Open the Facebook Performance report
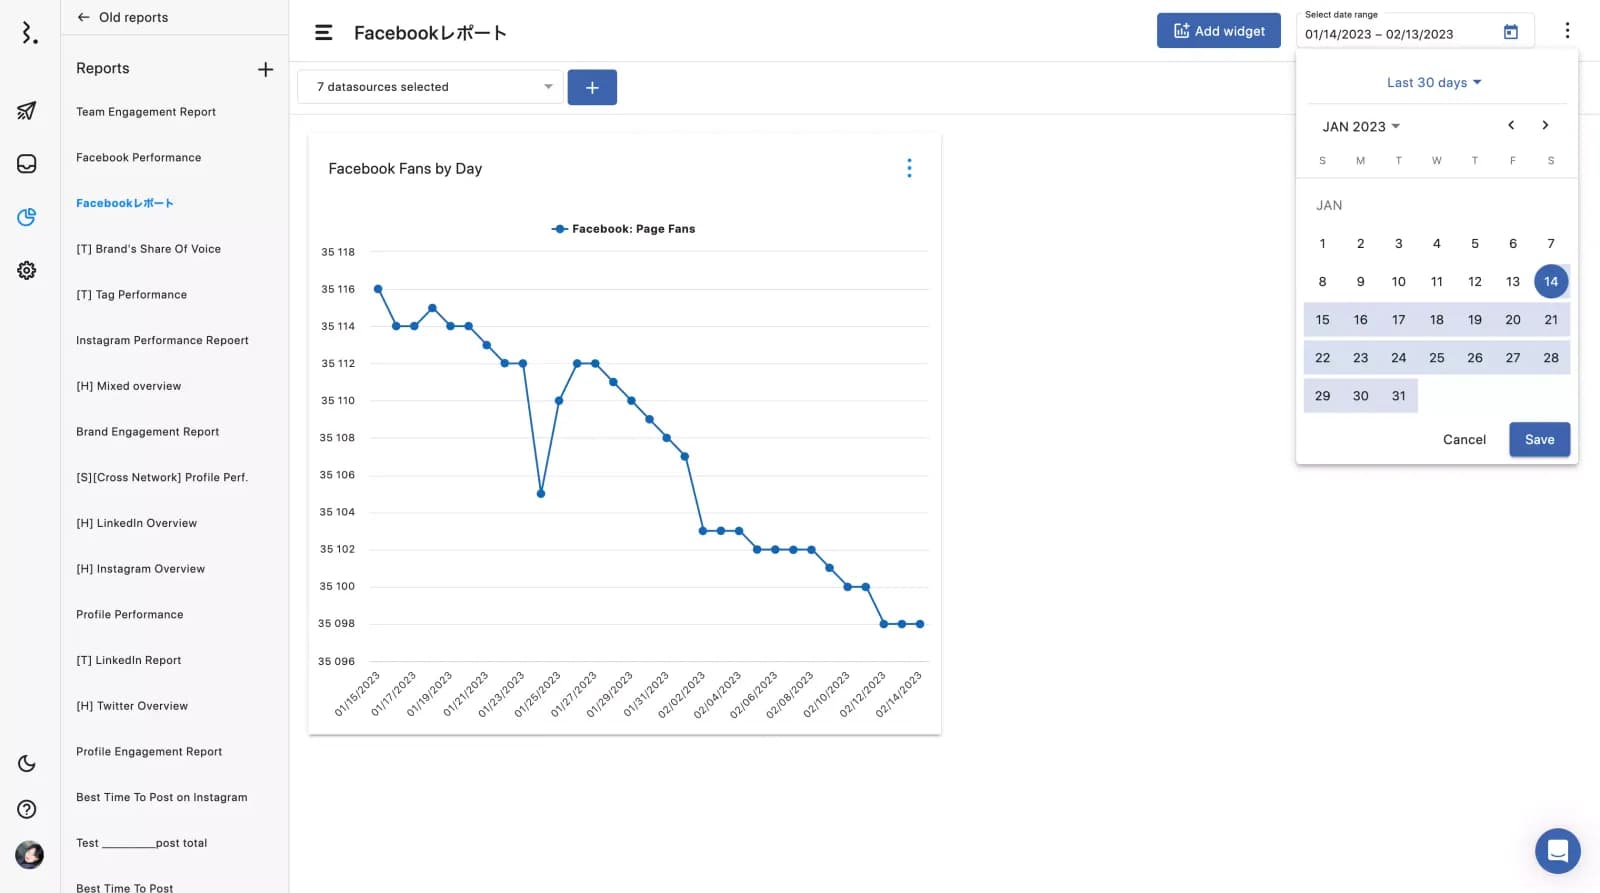The height and width of the screenshot is (893, 1600). [x=139, y=158]
